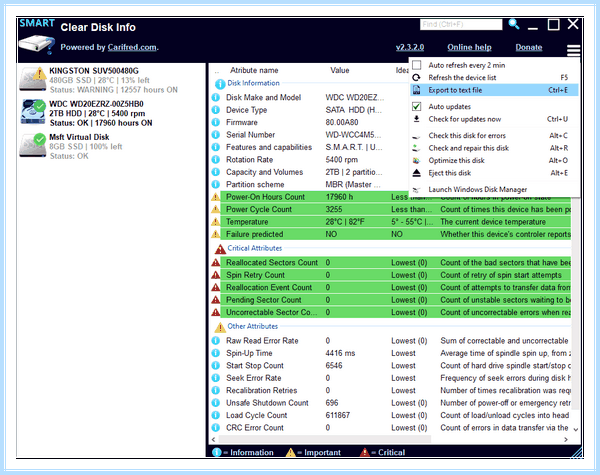Select the Recalibration Retries row
Viewport: 600px width, 475px height.
click(391, 390)
